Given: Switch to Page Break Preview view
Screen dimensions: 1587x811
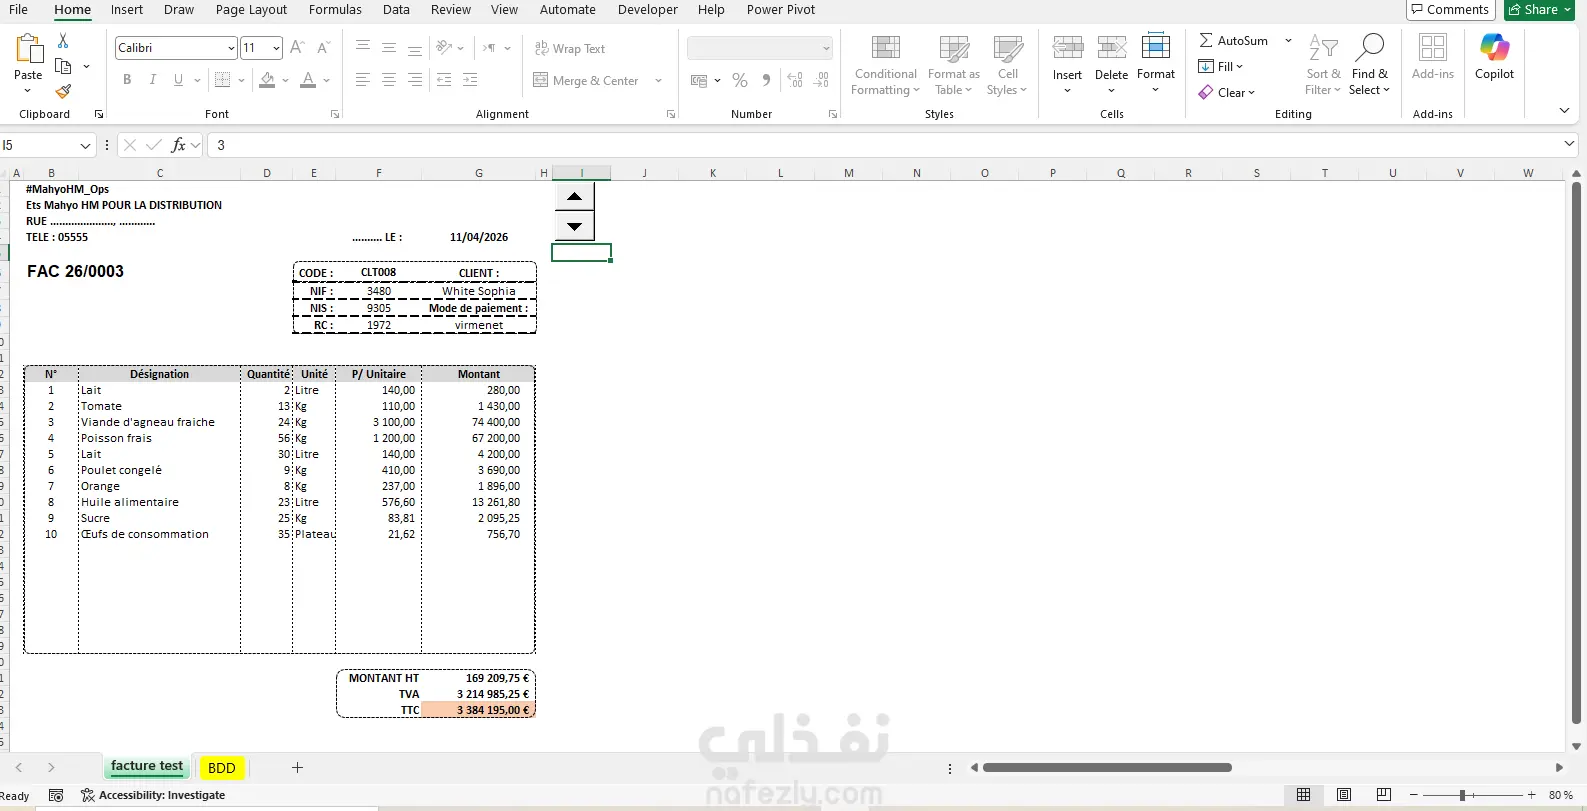Looking at the screenshot, I should tap(1384, 795).
